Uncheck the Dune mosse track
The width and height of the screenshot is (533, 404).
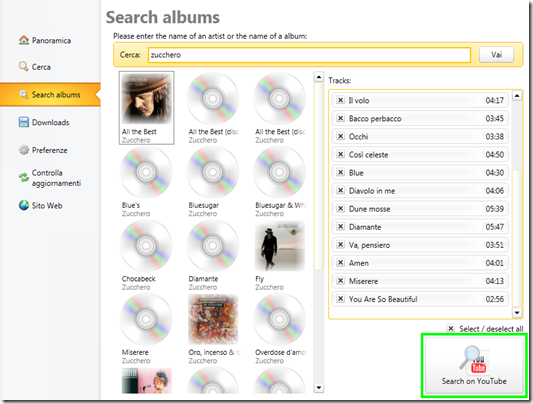pyautogui.click(x=340, y=209)
